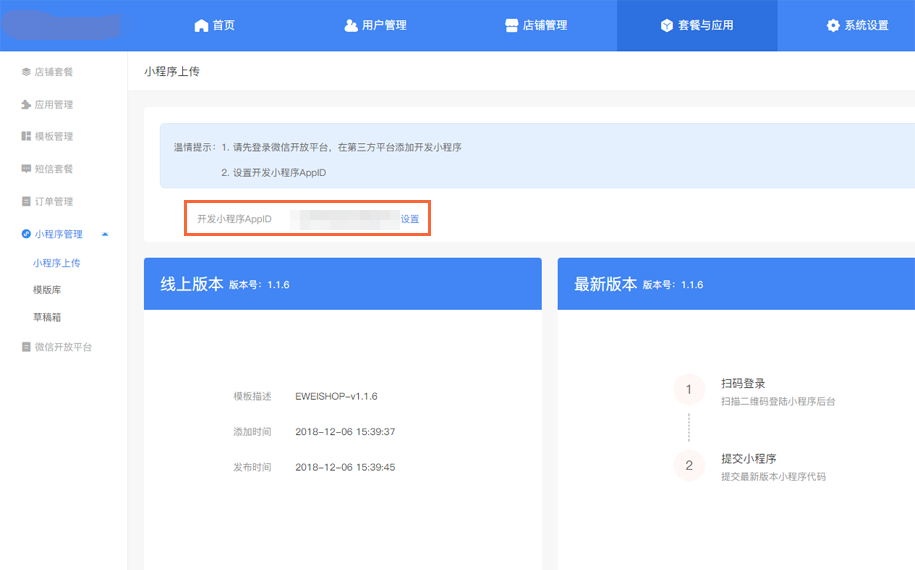Screen dimensions: 915x570
Task: Click the 短信套餐 message icon in sidebar
Action: click(26, 169)
